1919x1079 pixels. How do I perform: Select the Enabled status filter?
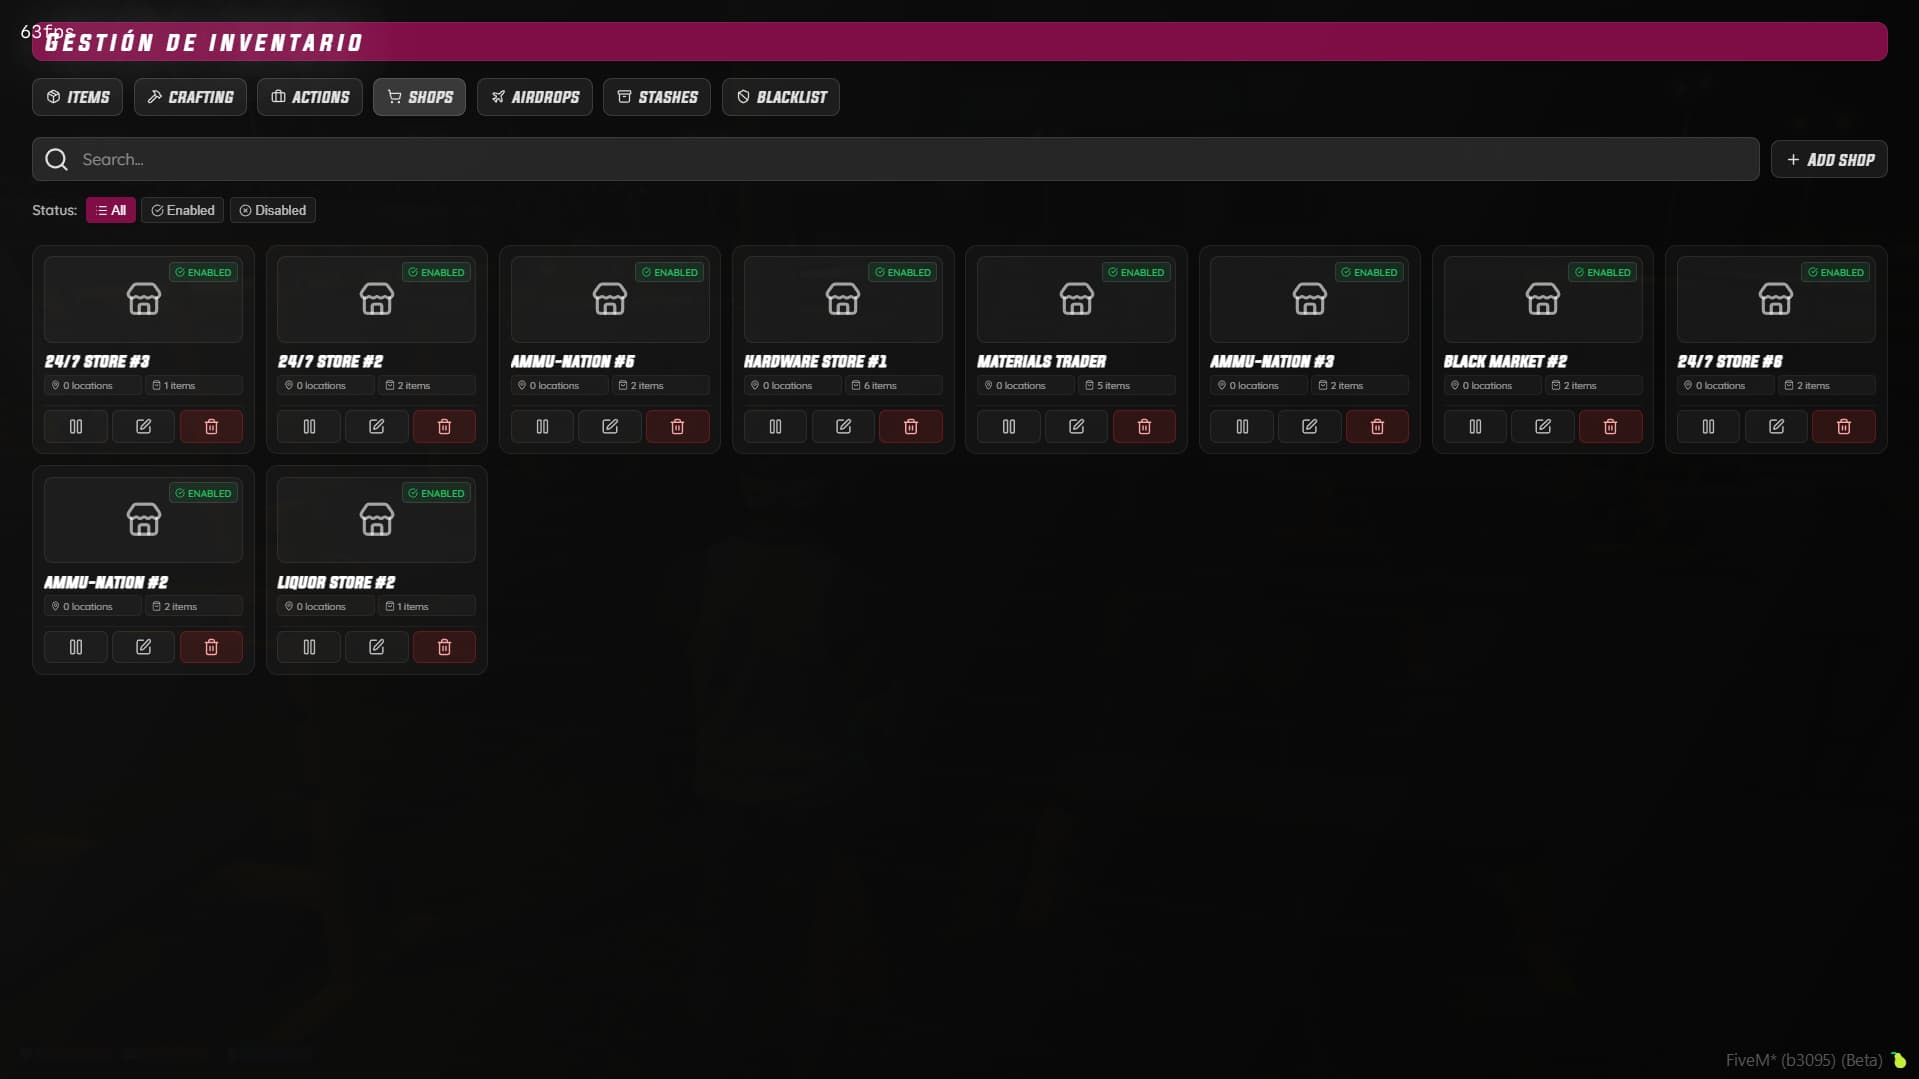click(182, 210)
